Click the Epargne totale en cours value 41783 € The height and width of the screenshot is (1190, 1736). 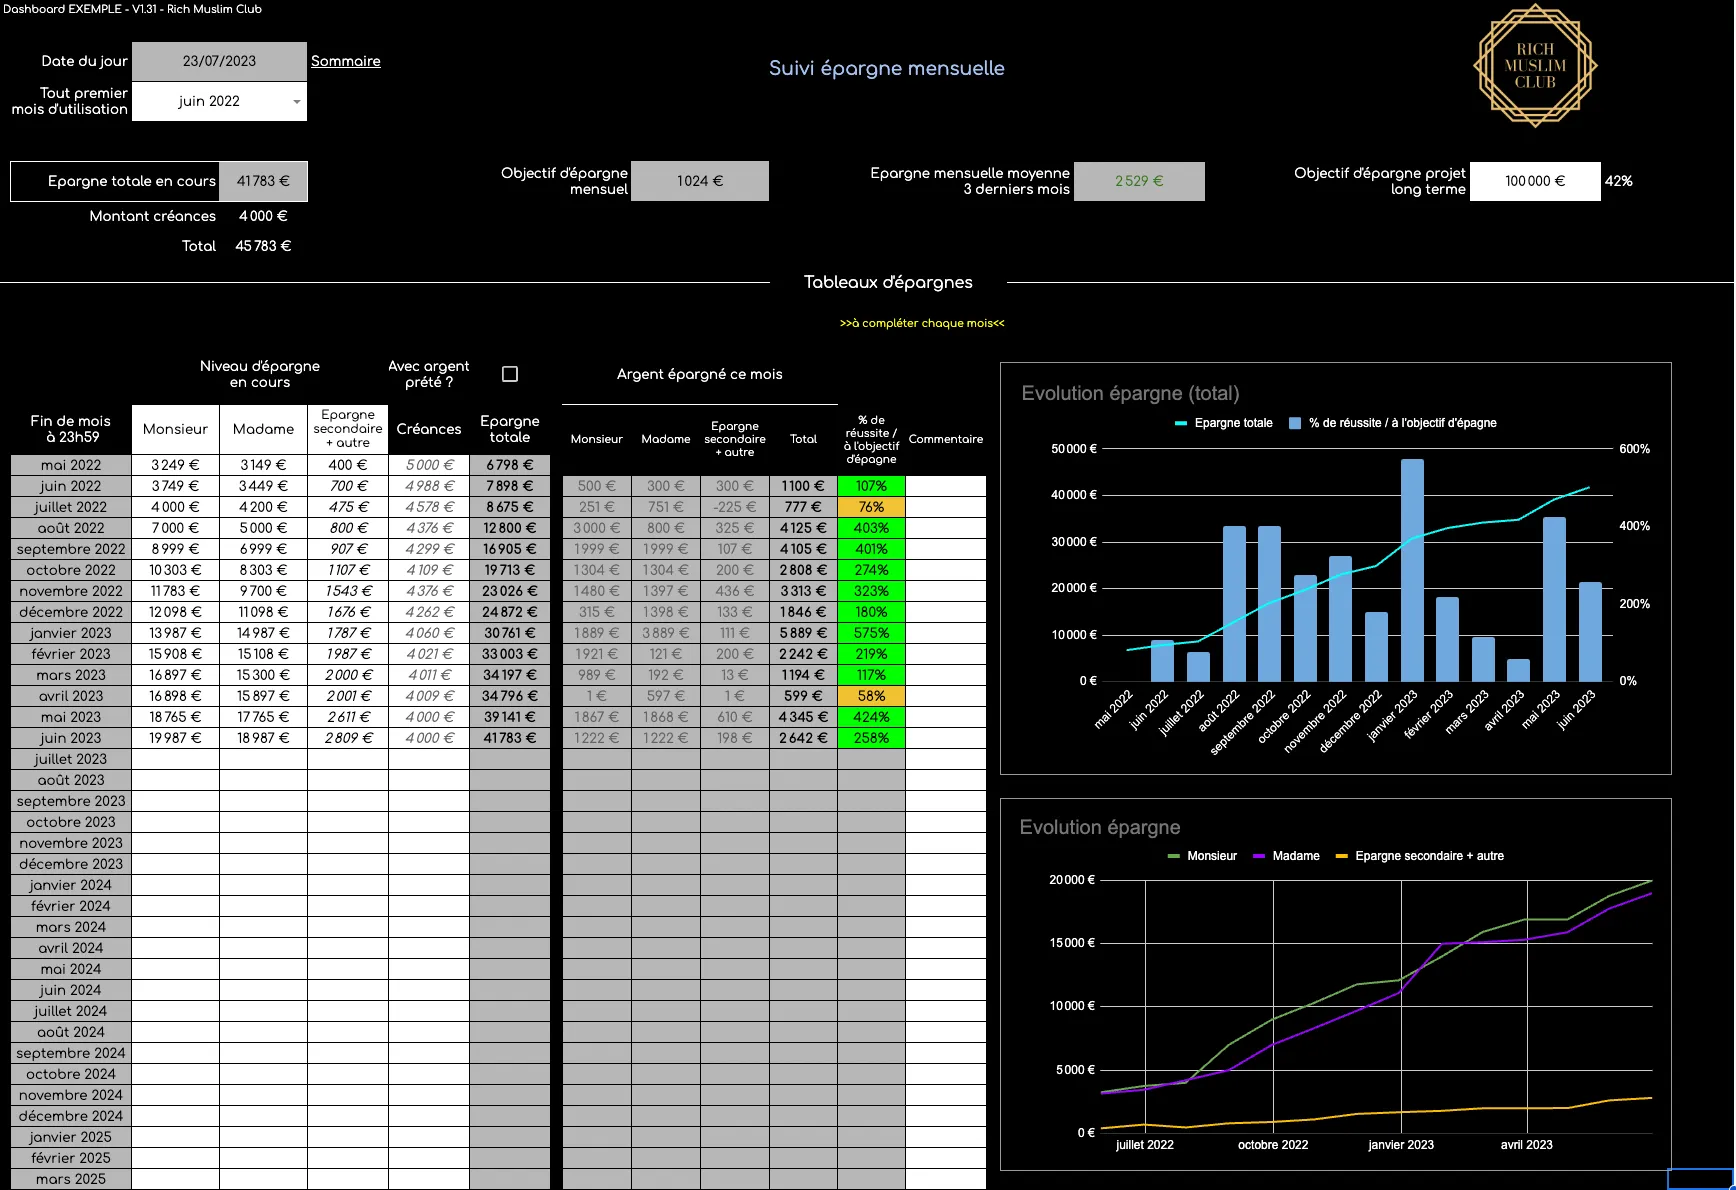click(x=263, y=181)
